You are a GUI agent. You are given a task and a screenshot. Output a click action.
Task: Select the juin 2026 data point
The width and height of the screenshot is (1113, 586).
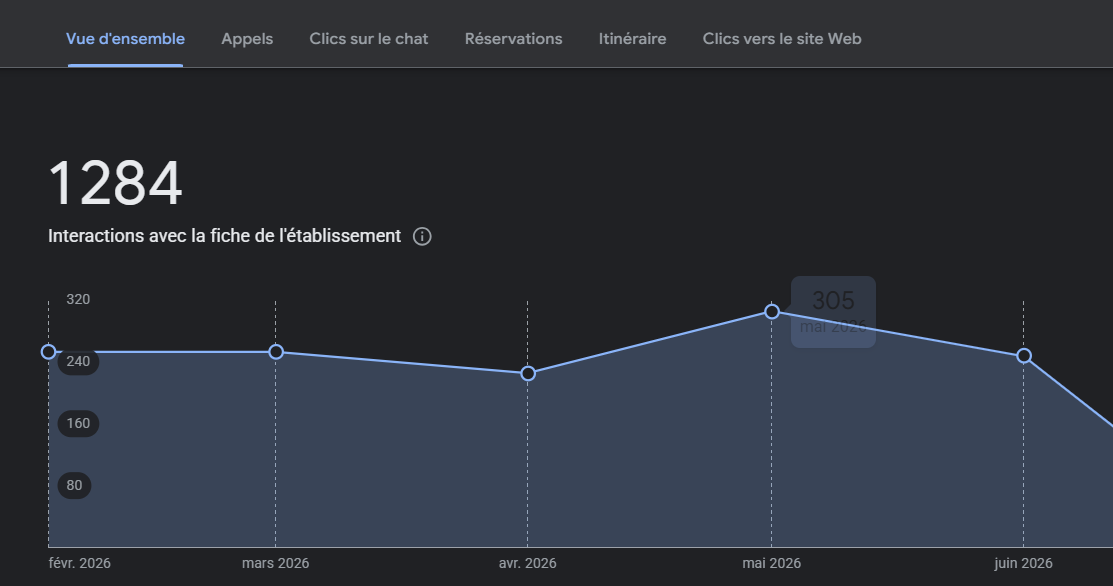click(1024, 356)
